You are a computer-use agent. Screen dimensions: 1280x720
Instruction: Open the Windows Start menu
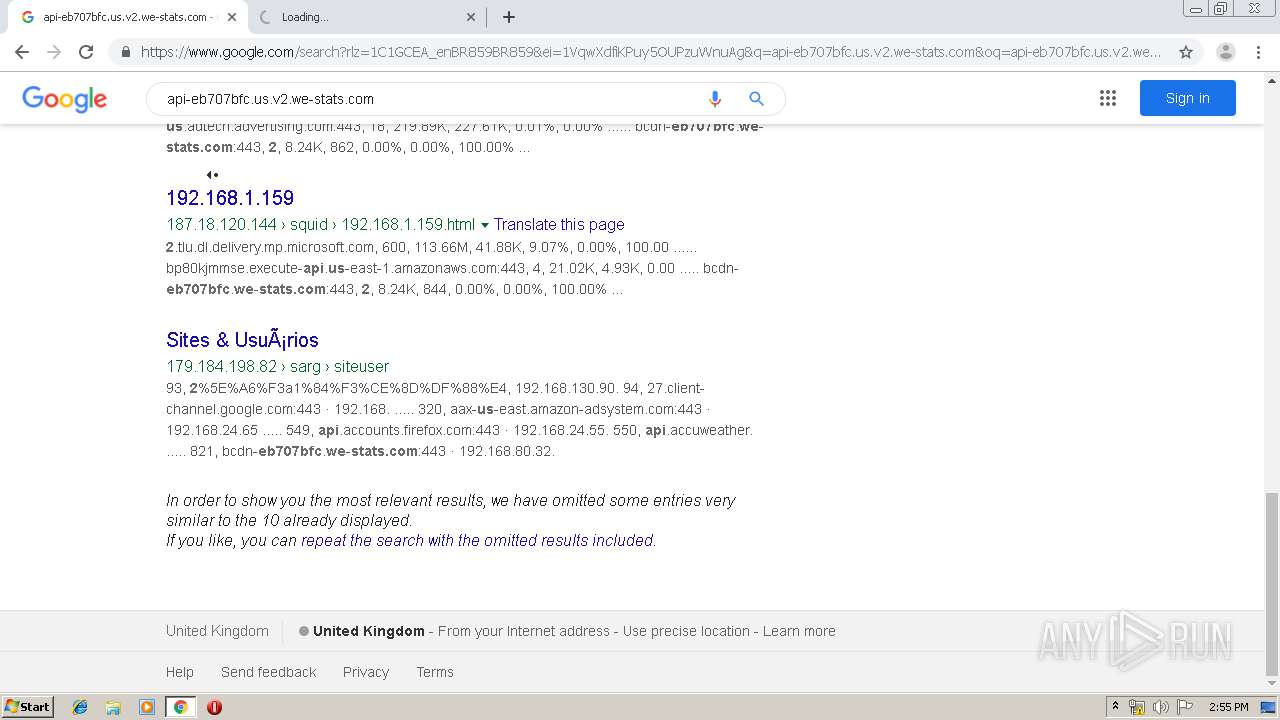point(28,707)
